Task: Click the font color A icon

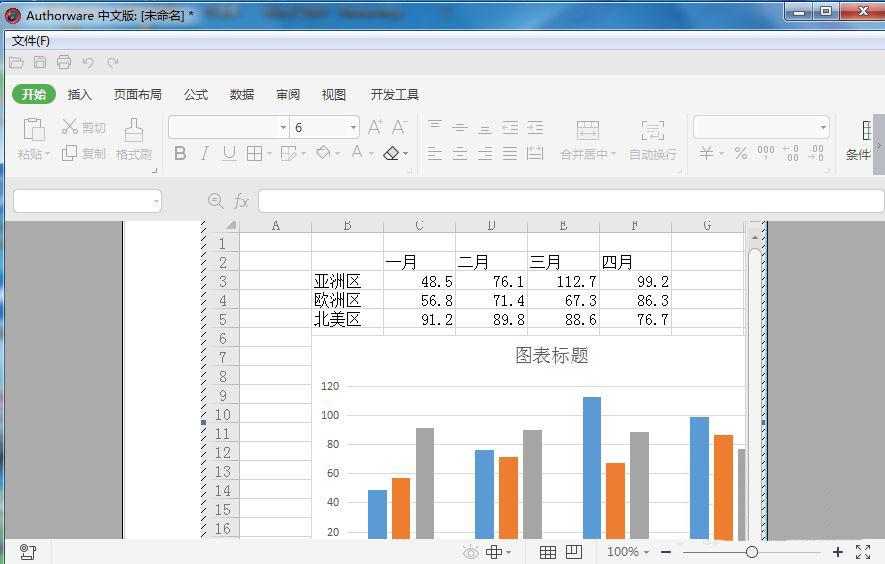Action: (357, 152)
